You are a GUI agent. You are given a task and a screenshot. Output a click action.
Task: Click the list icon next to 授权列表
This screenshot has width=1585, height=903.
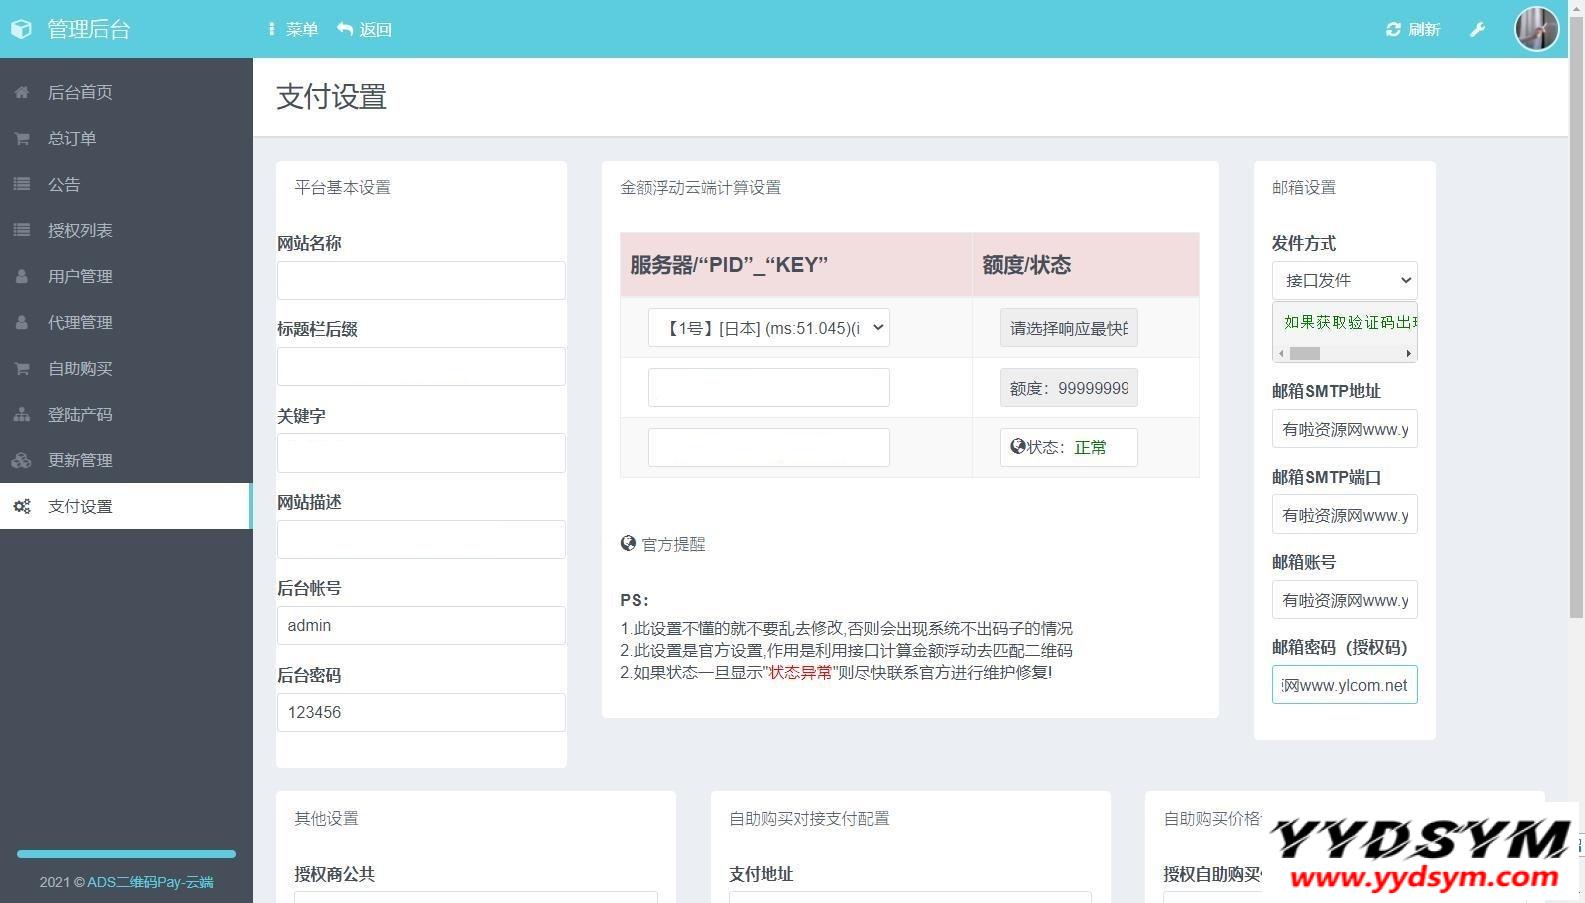[22, 230]
